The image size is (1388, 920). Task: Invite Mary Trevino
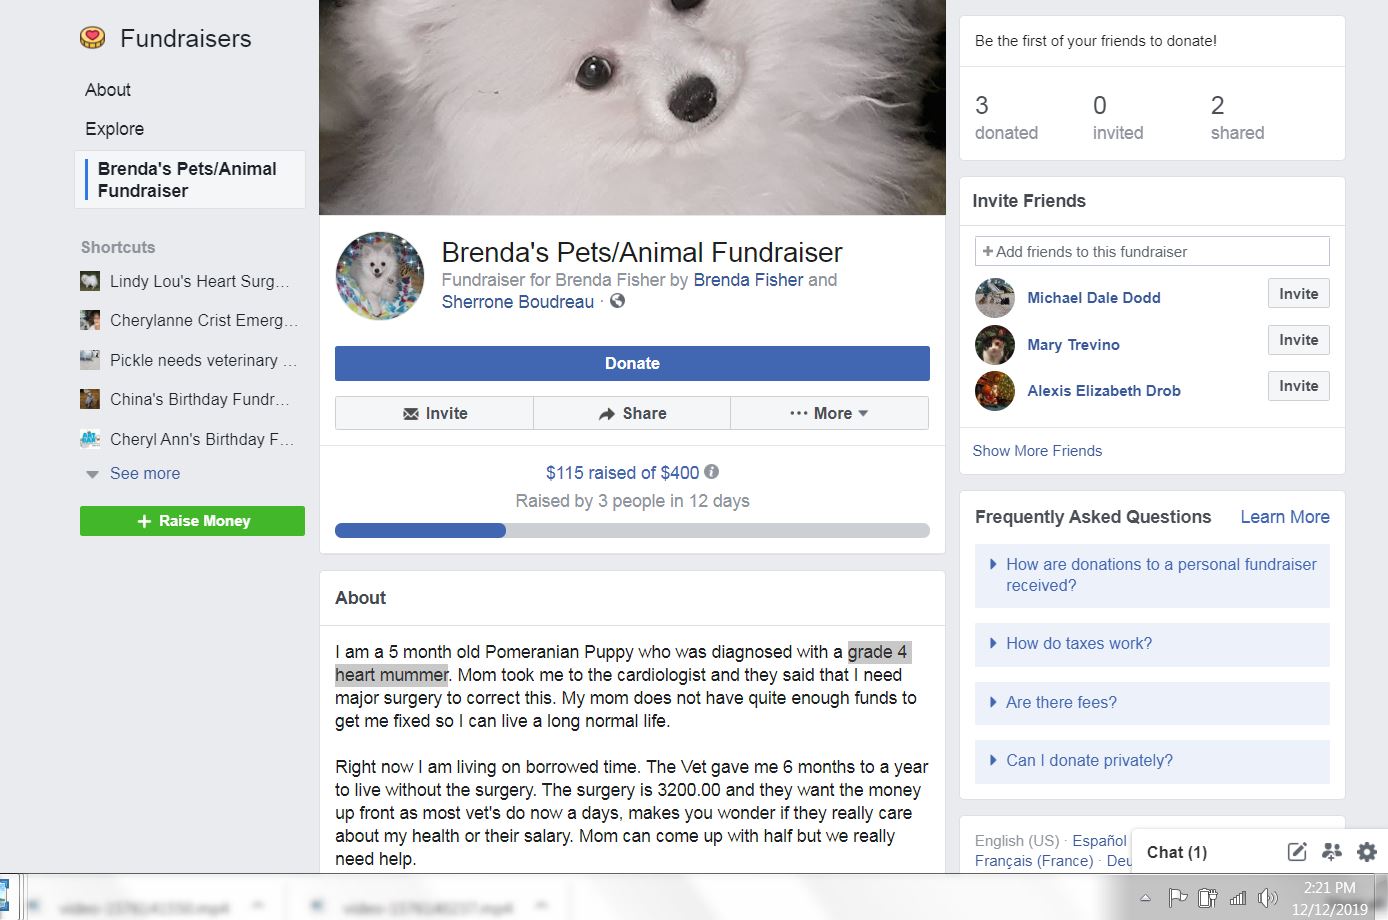1298,340
